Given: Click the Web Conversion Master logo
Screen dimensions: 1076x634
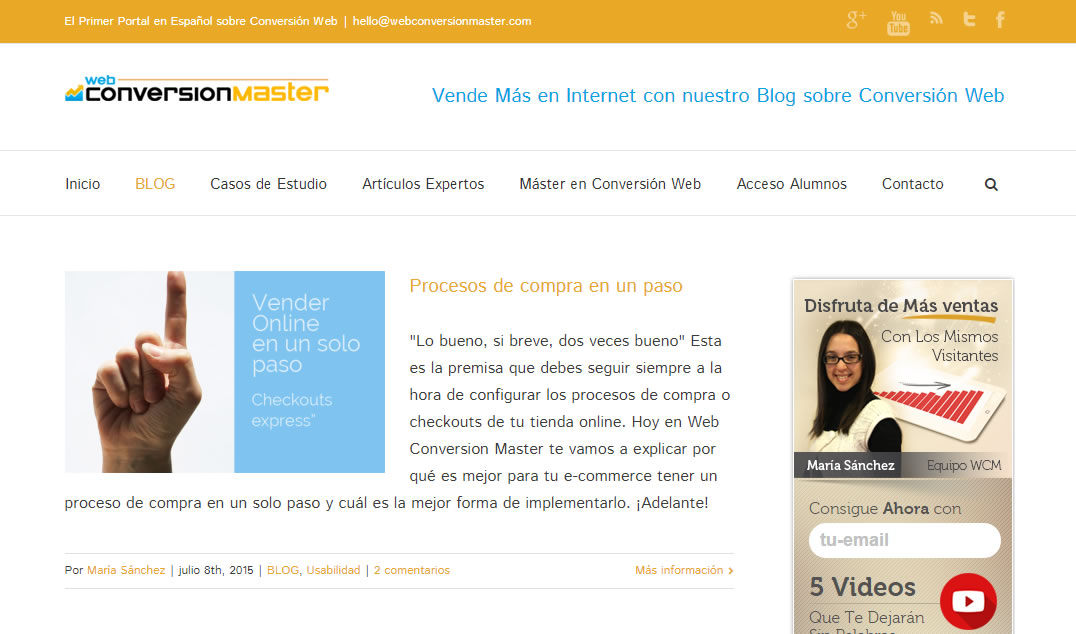Looking at the screenshot, I should (196, 89).
